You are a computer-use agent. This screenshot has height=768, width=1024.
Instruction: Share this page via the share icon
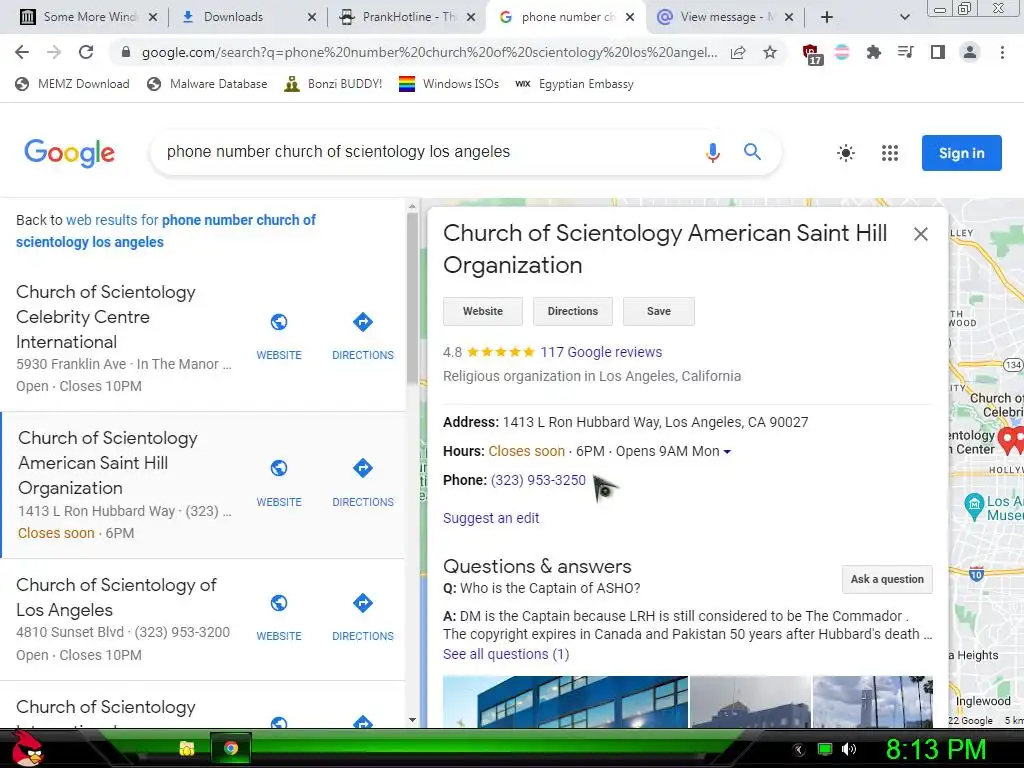point(738,52)
